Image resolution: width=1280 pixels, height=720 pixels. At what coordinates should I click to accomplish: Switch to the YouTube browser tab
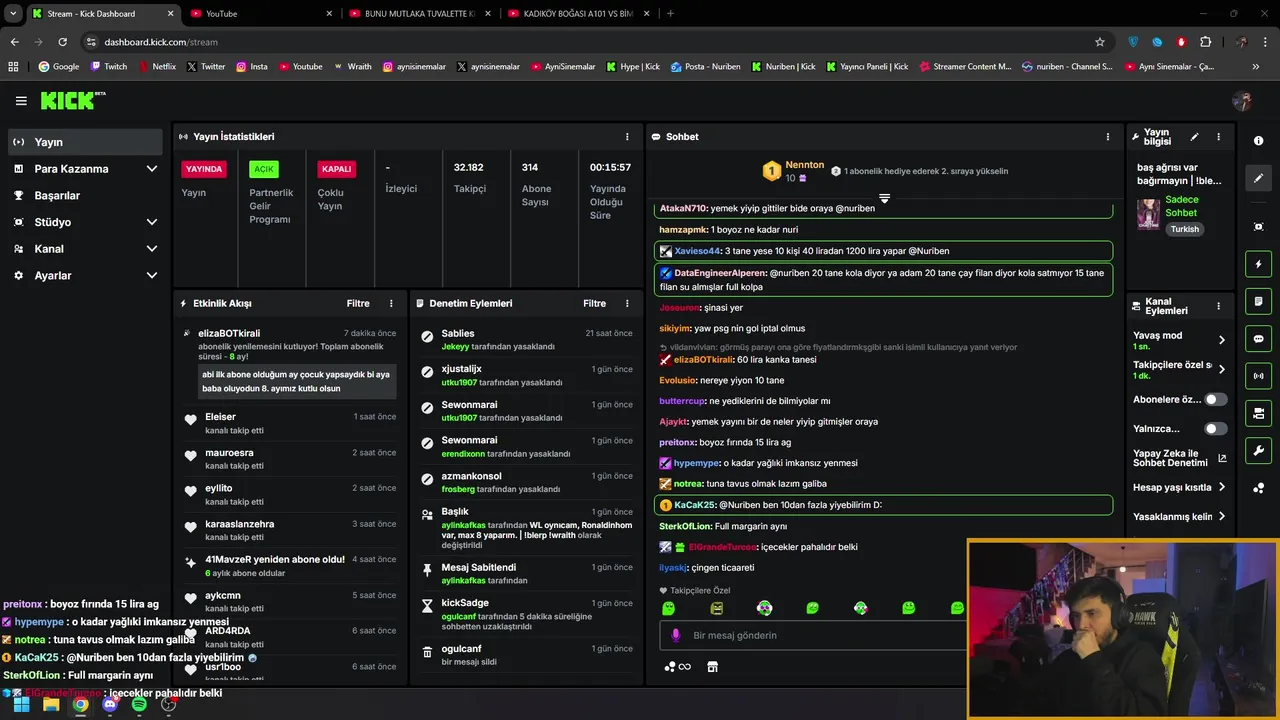pos(261,14)
